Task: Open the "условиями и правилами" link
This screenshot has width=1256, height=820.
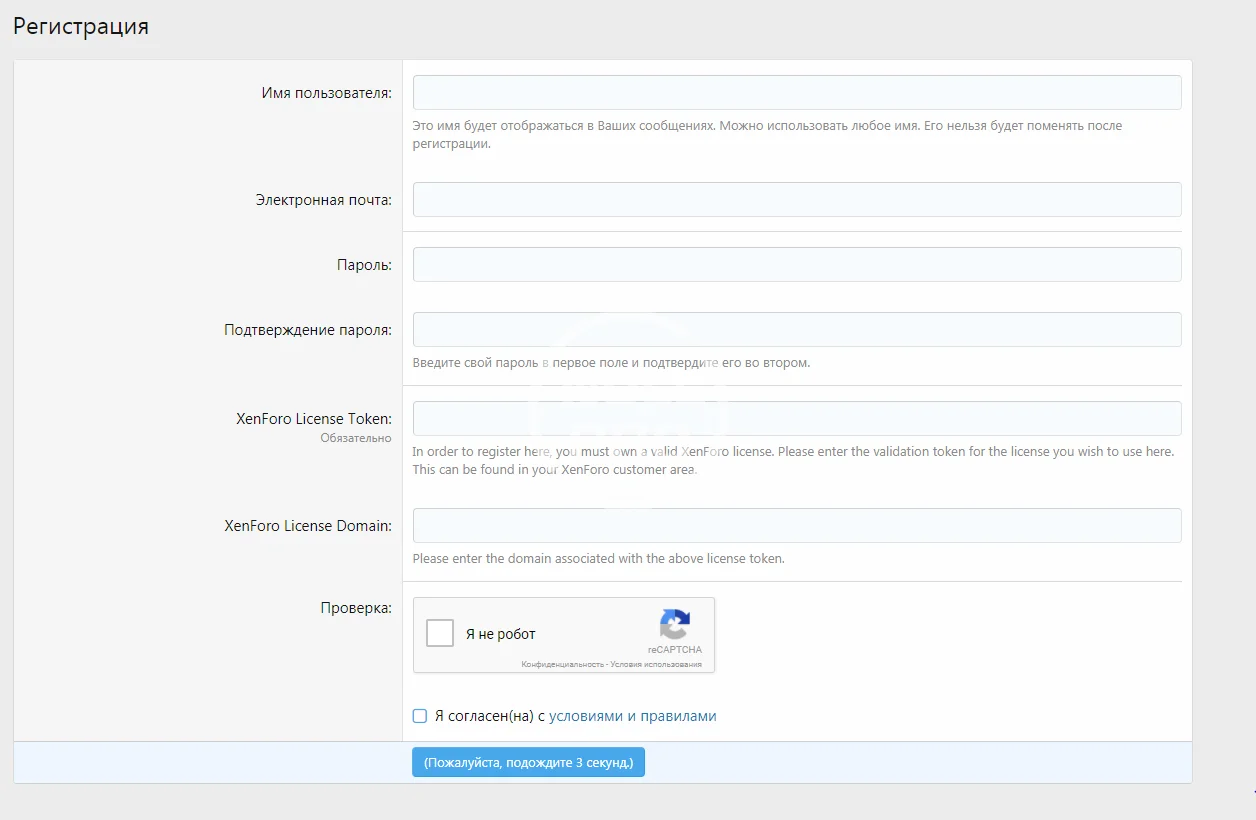Action: [x=632, y=716]
